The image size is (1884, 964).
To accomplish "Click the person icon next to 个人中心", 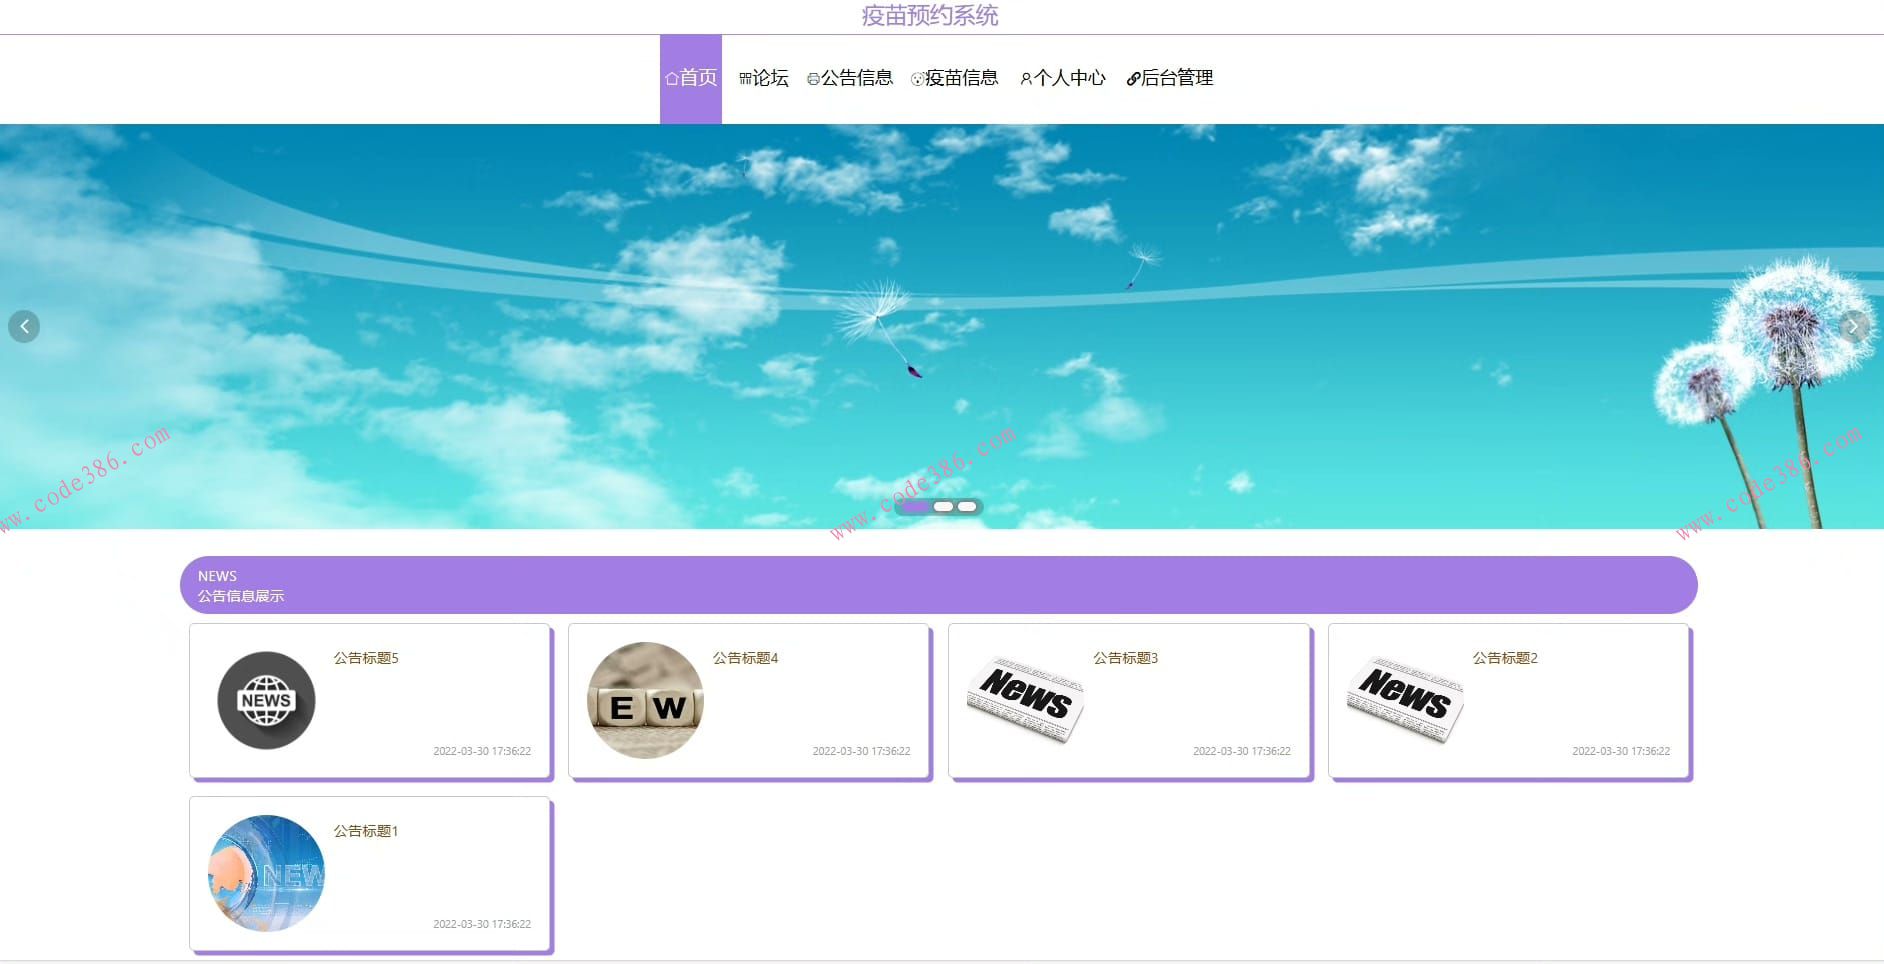I will 1024,78.
